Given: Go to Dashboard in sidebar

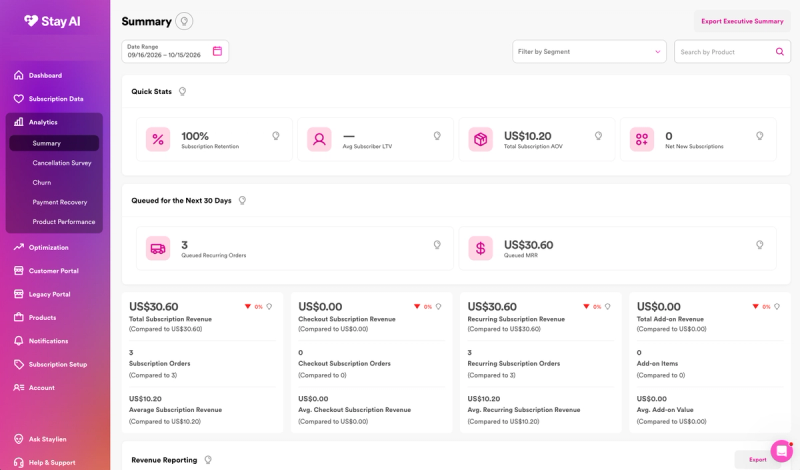Looking at the screenshot, I should 45,75.
